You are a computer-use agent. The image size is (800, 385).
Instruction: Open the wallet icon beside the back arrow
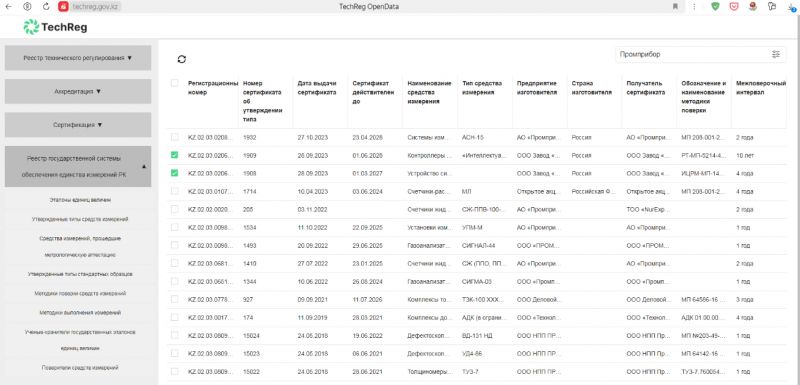[x=27, y=7]
